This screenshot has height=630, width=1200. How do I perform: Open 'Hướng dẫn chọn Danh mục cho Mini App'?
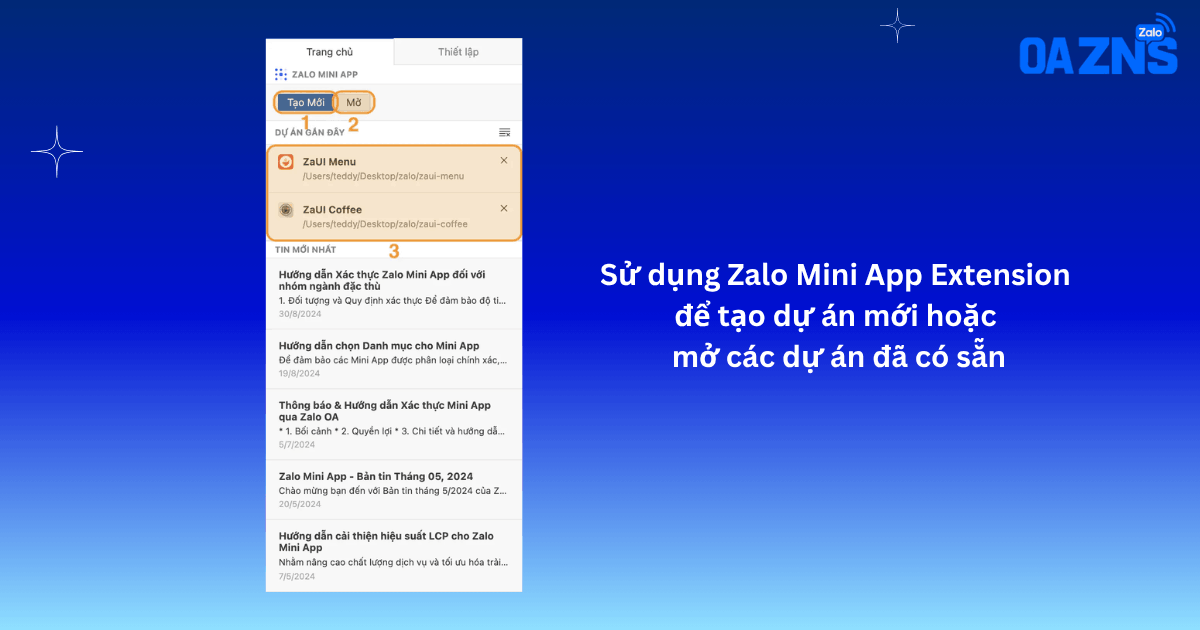point(394,359)
